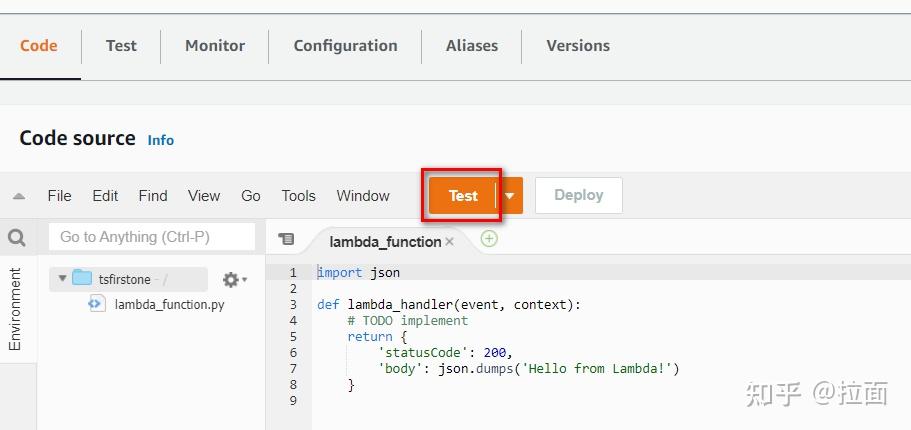Add a new tab with plus icon

489,238
